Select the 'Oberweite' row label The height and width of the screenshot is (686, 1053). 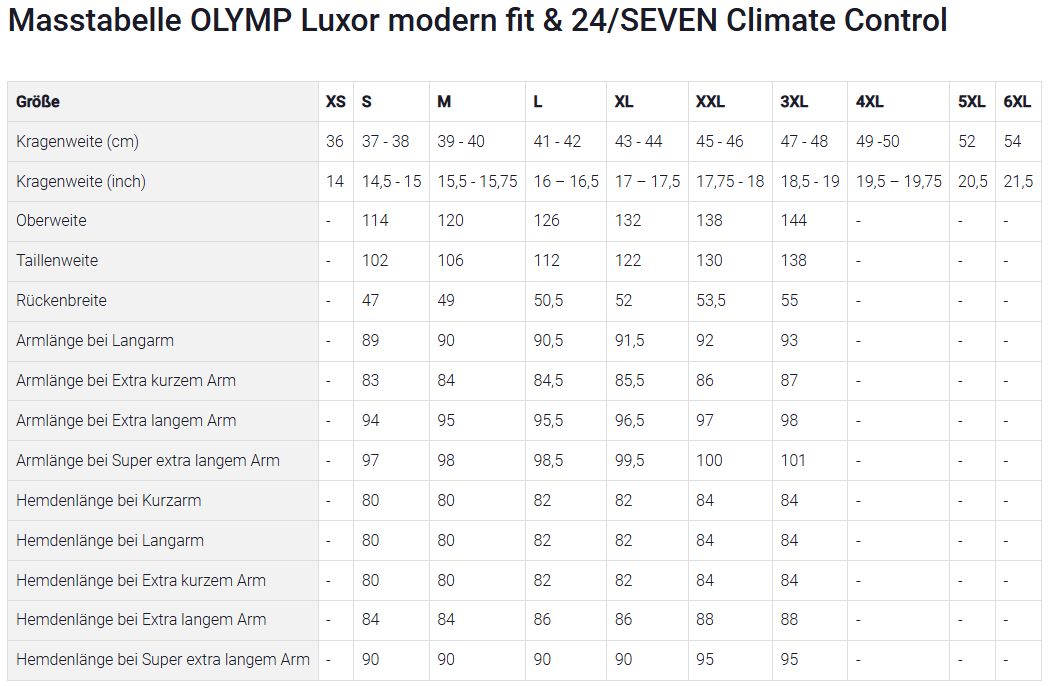click(x=51, y=221)
